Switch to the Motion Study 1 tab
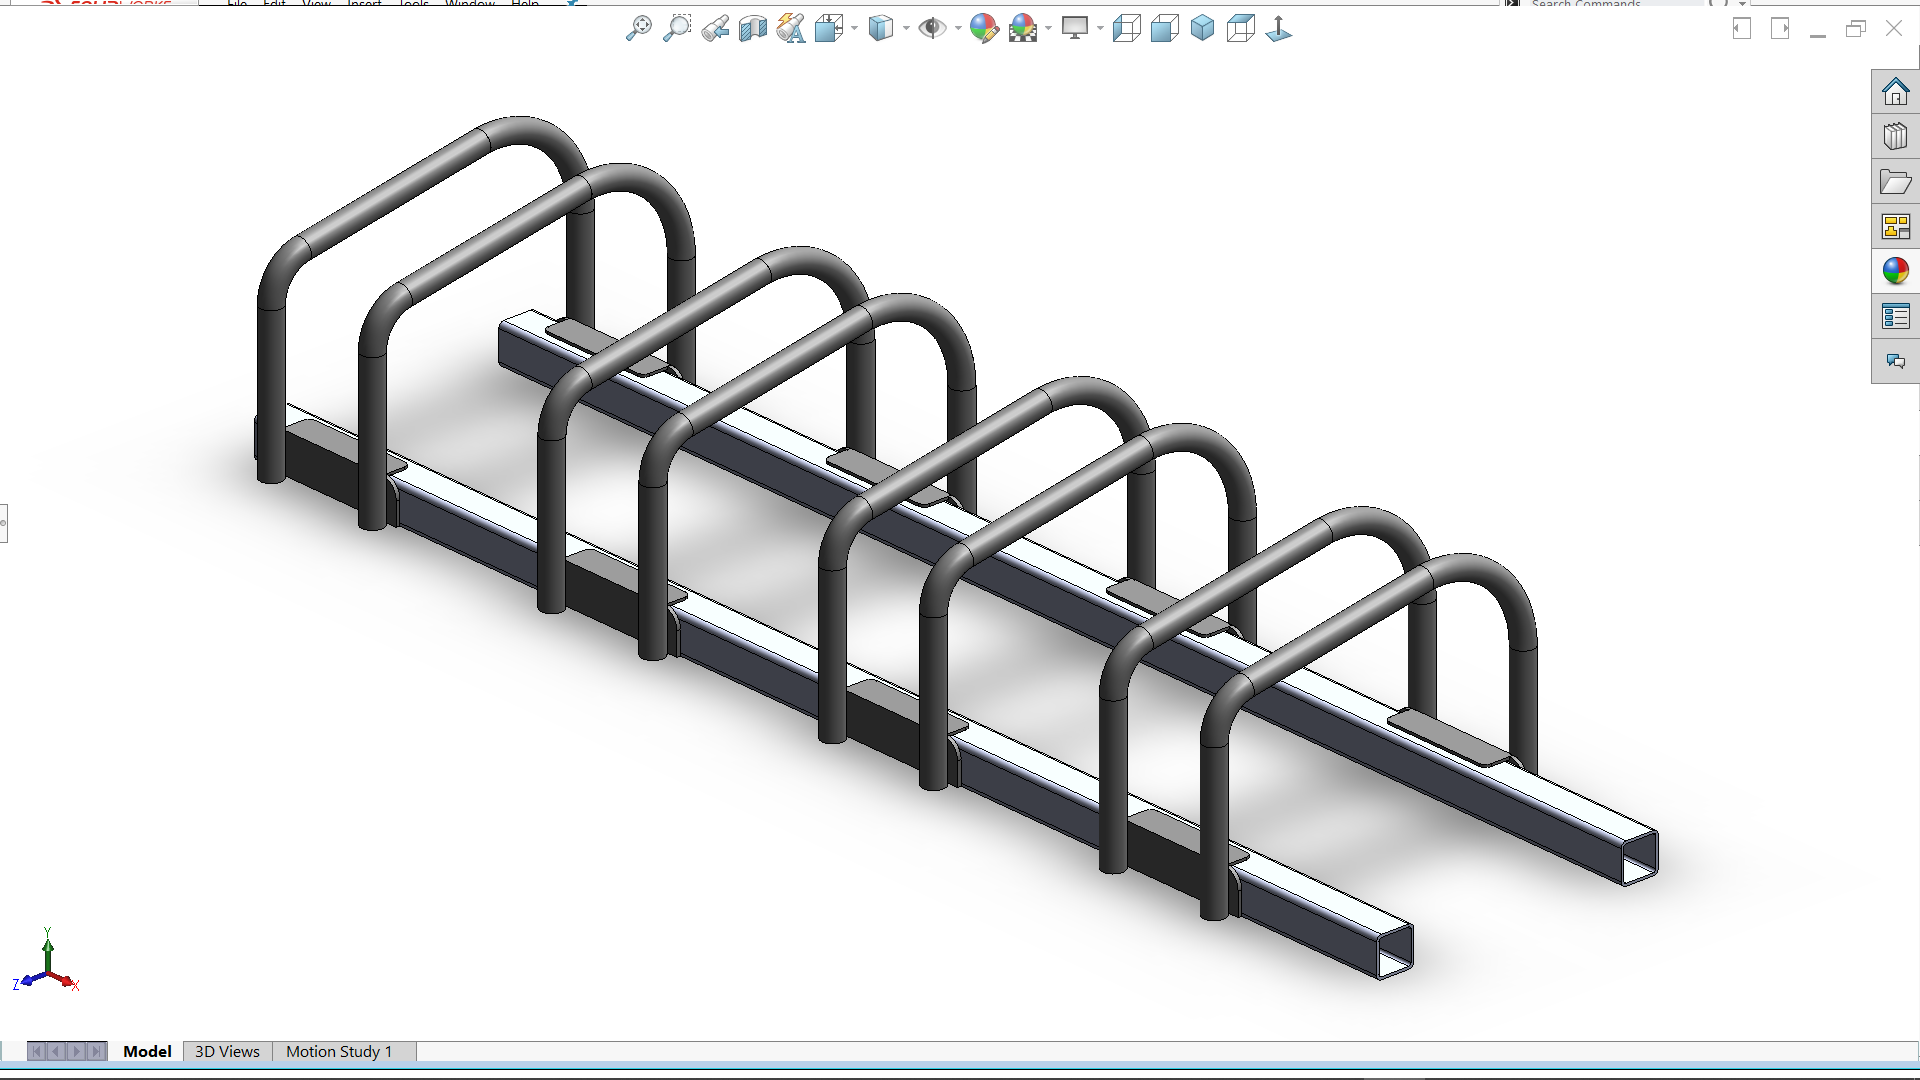The image size is (1920, 1080). (339, 1051)
